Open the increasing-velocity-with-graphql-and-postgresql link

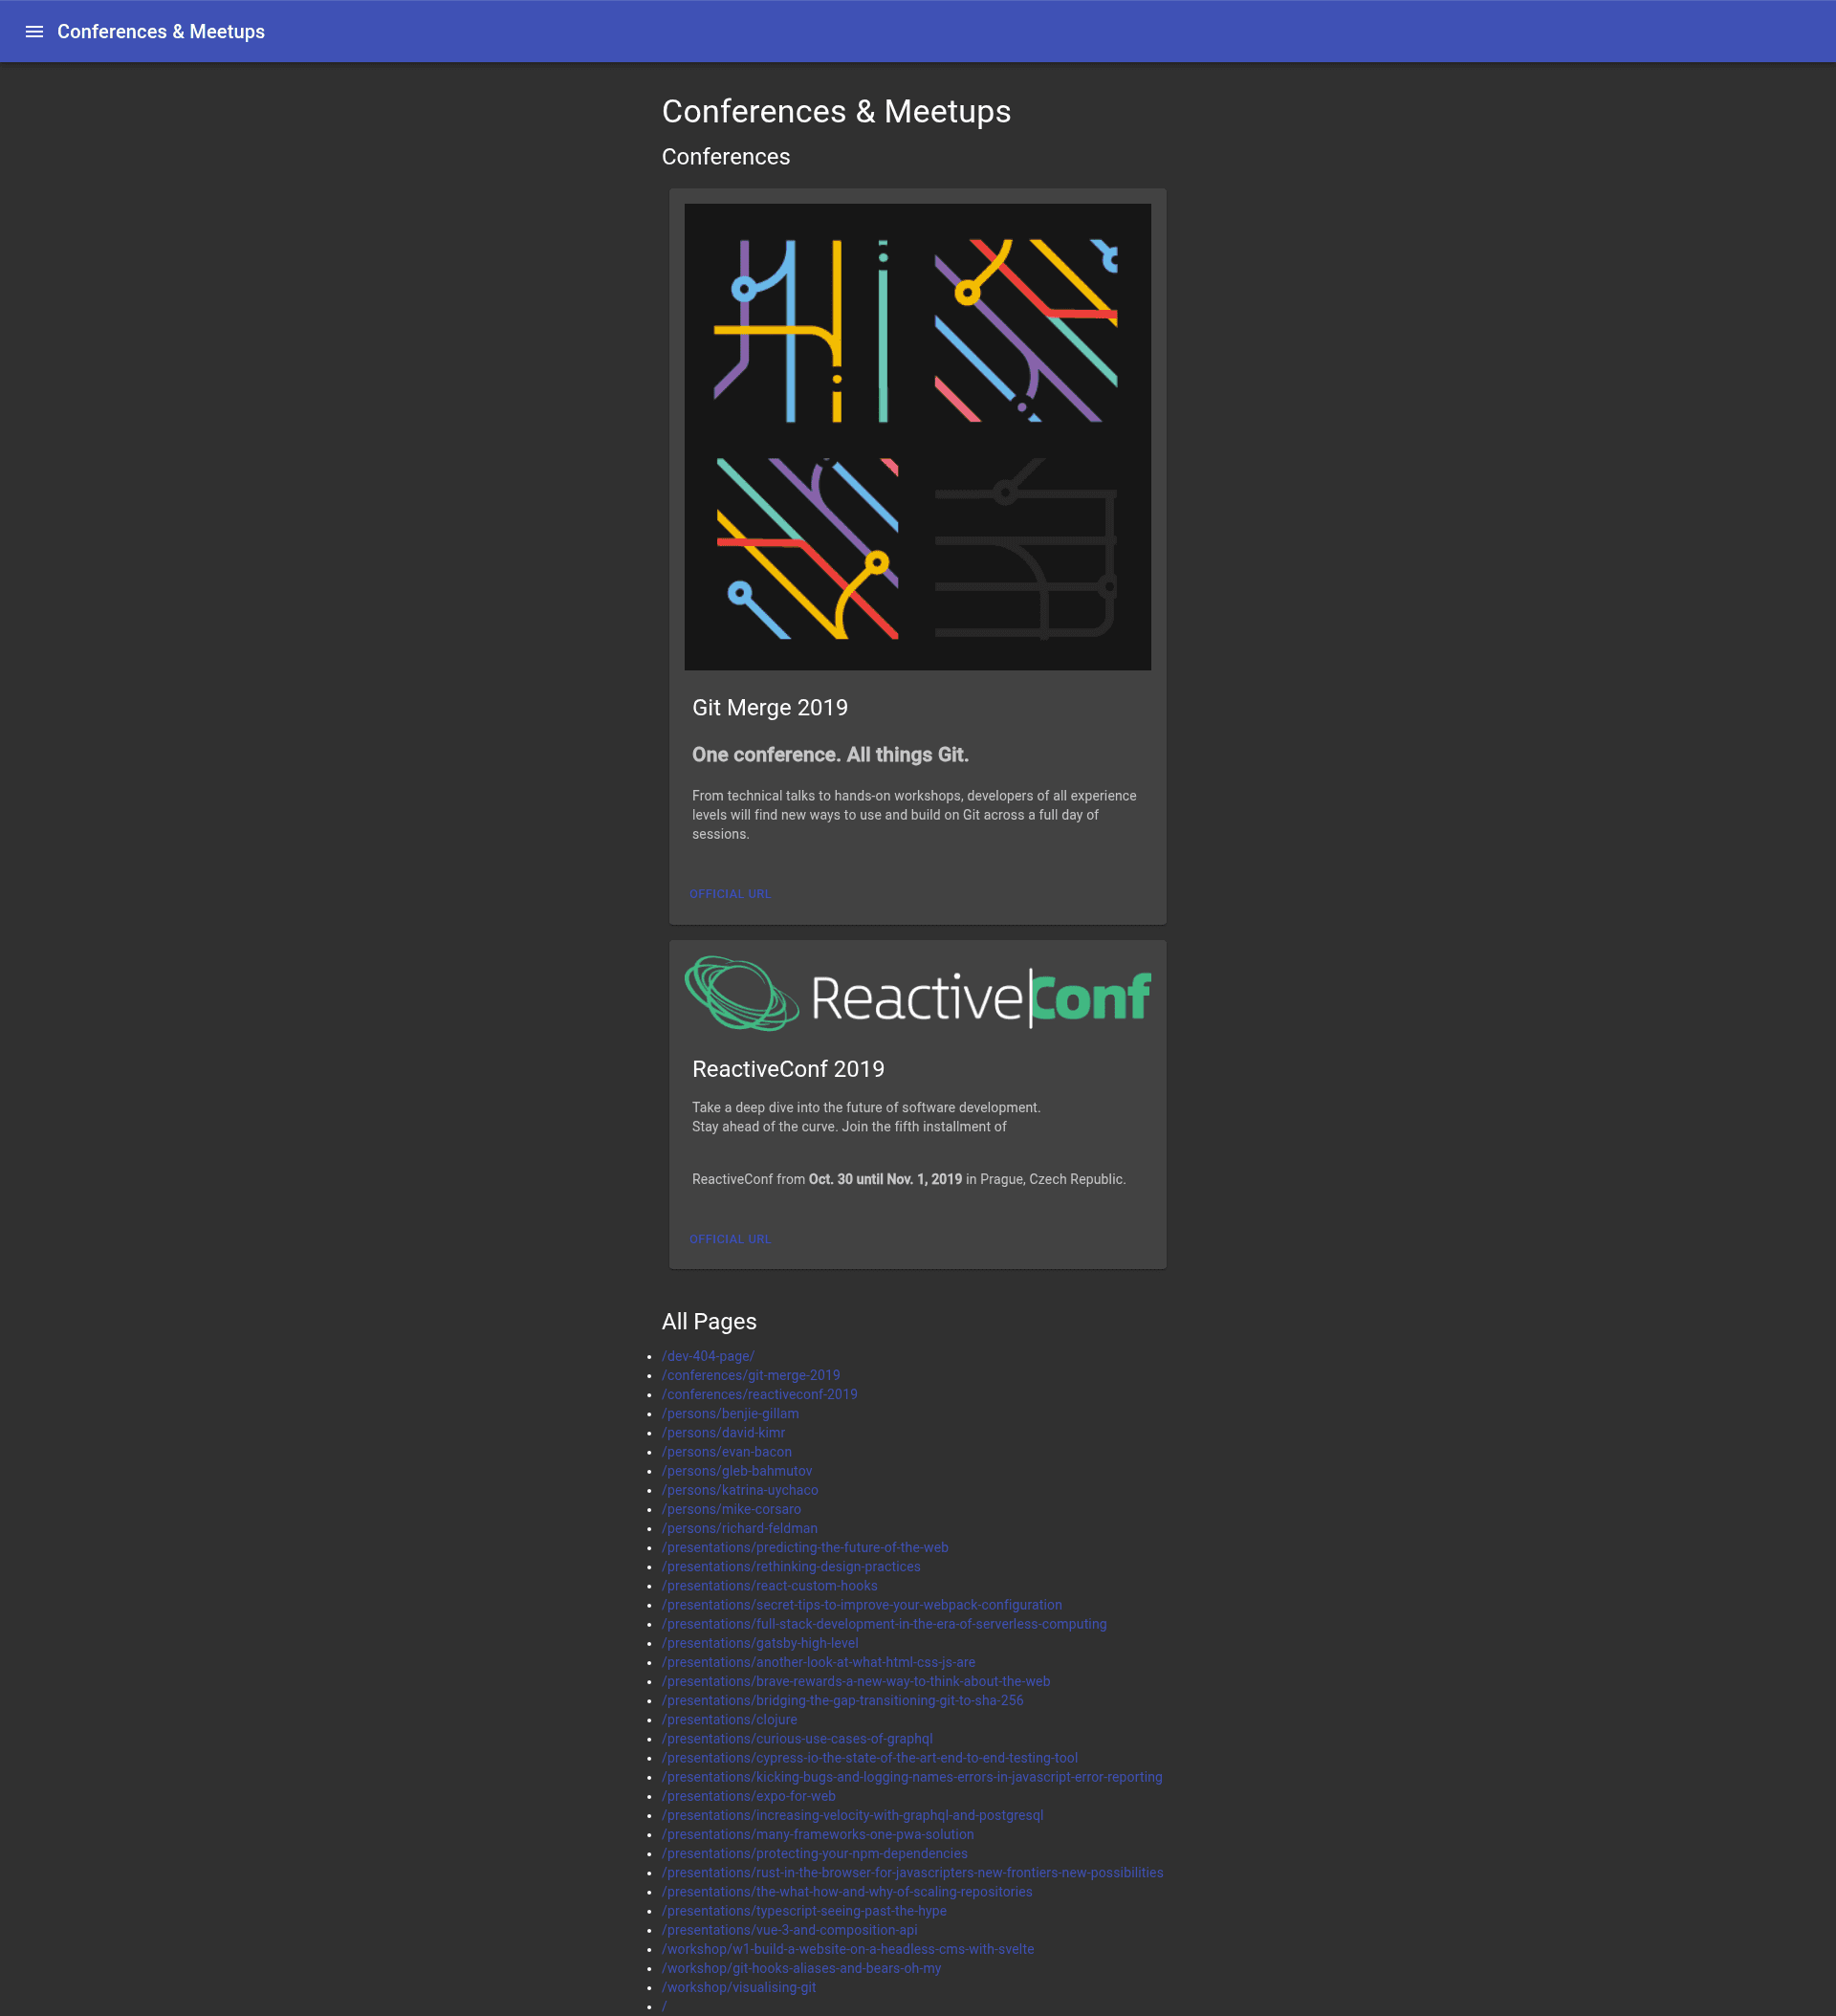tap(853, 1815)
